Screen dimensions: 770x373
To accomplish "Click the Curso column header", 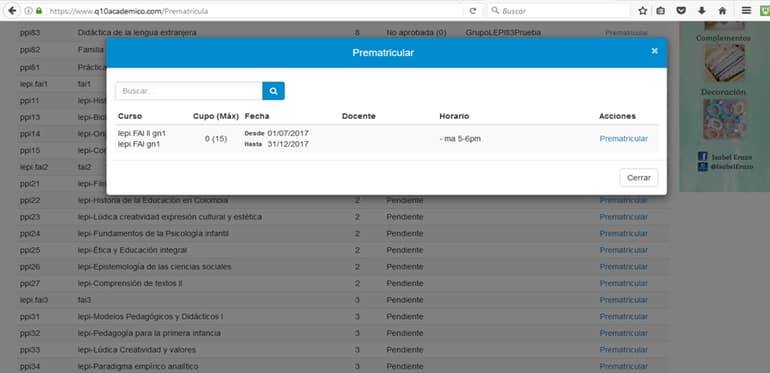I will pos(130,116).
